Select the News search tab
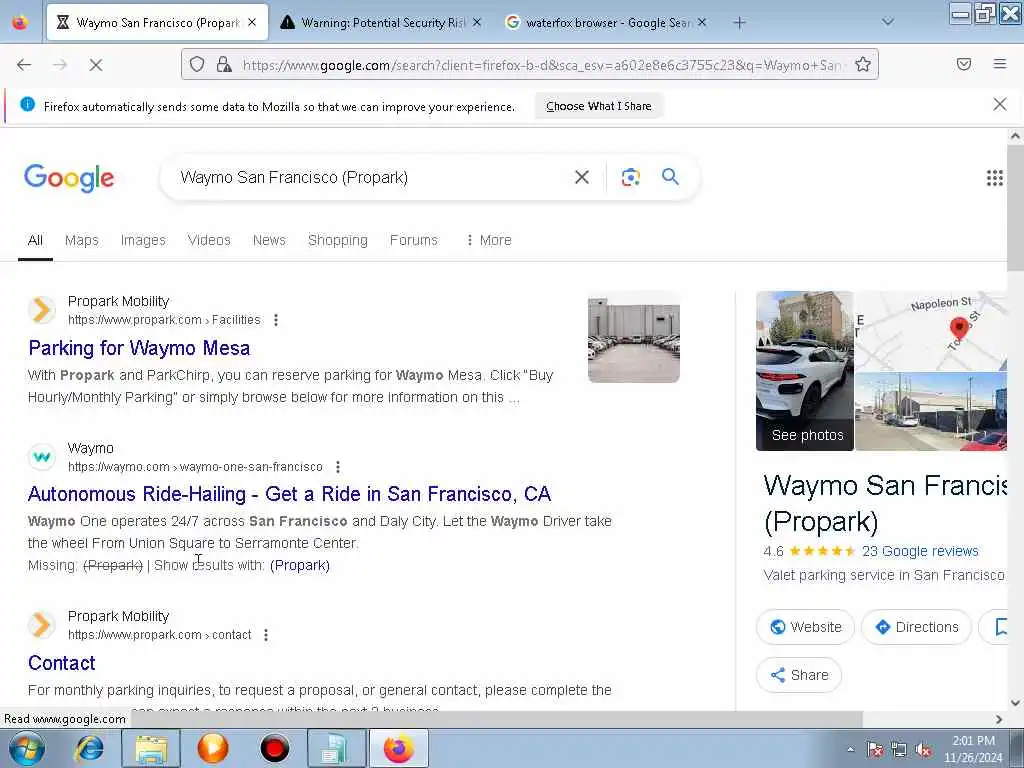The image size is (1024, 768). tap(269, 240)
